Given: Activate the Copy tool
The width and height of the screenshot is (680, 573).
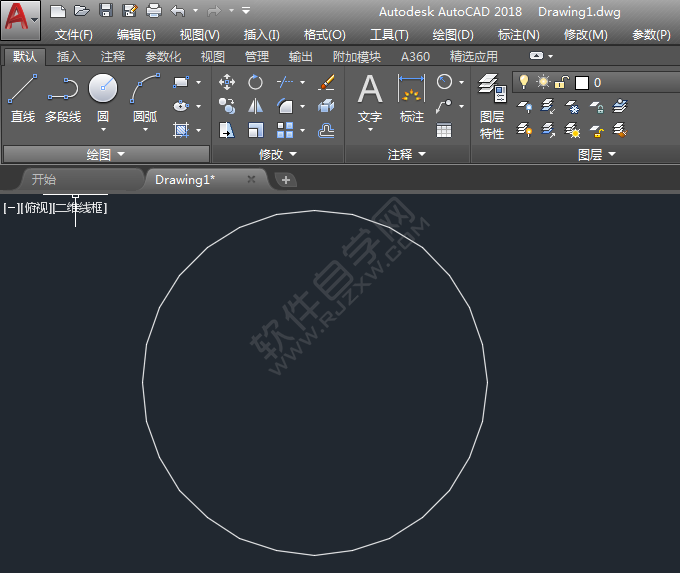Looking at the screenshot, I should point(227,106).
